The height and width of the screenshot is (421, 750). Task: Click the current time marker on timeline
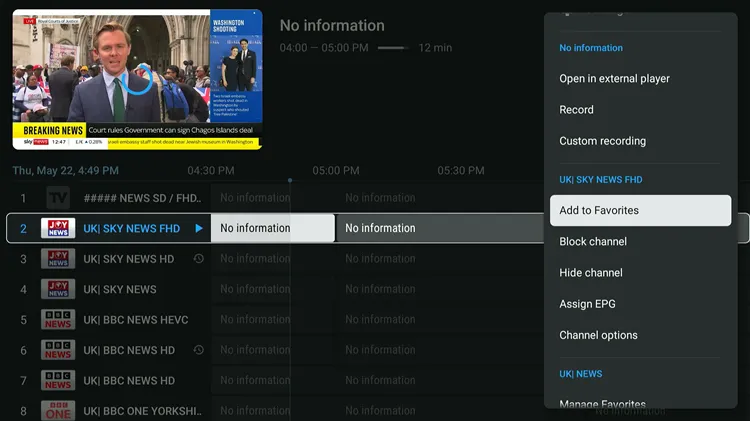[x=290, y=180]
